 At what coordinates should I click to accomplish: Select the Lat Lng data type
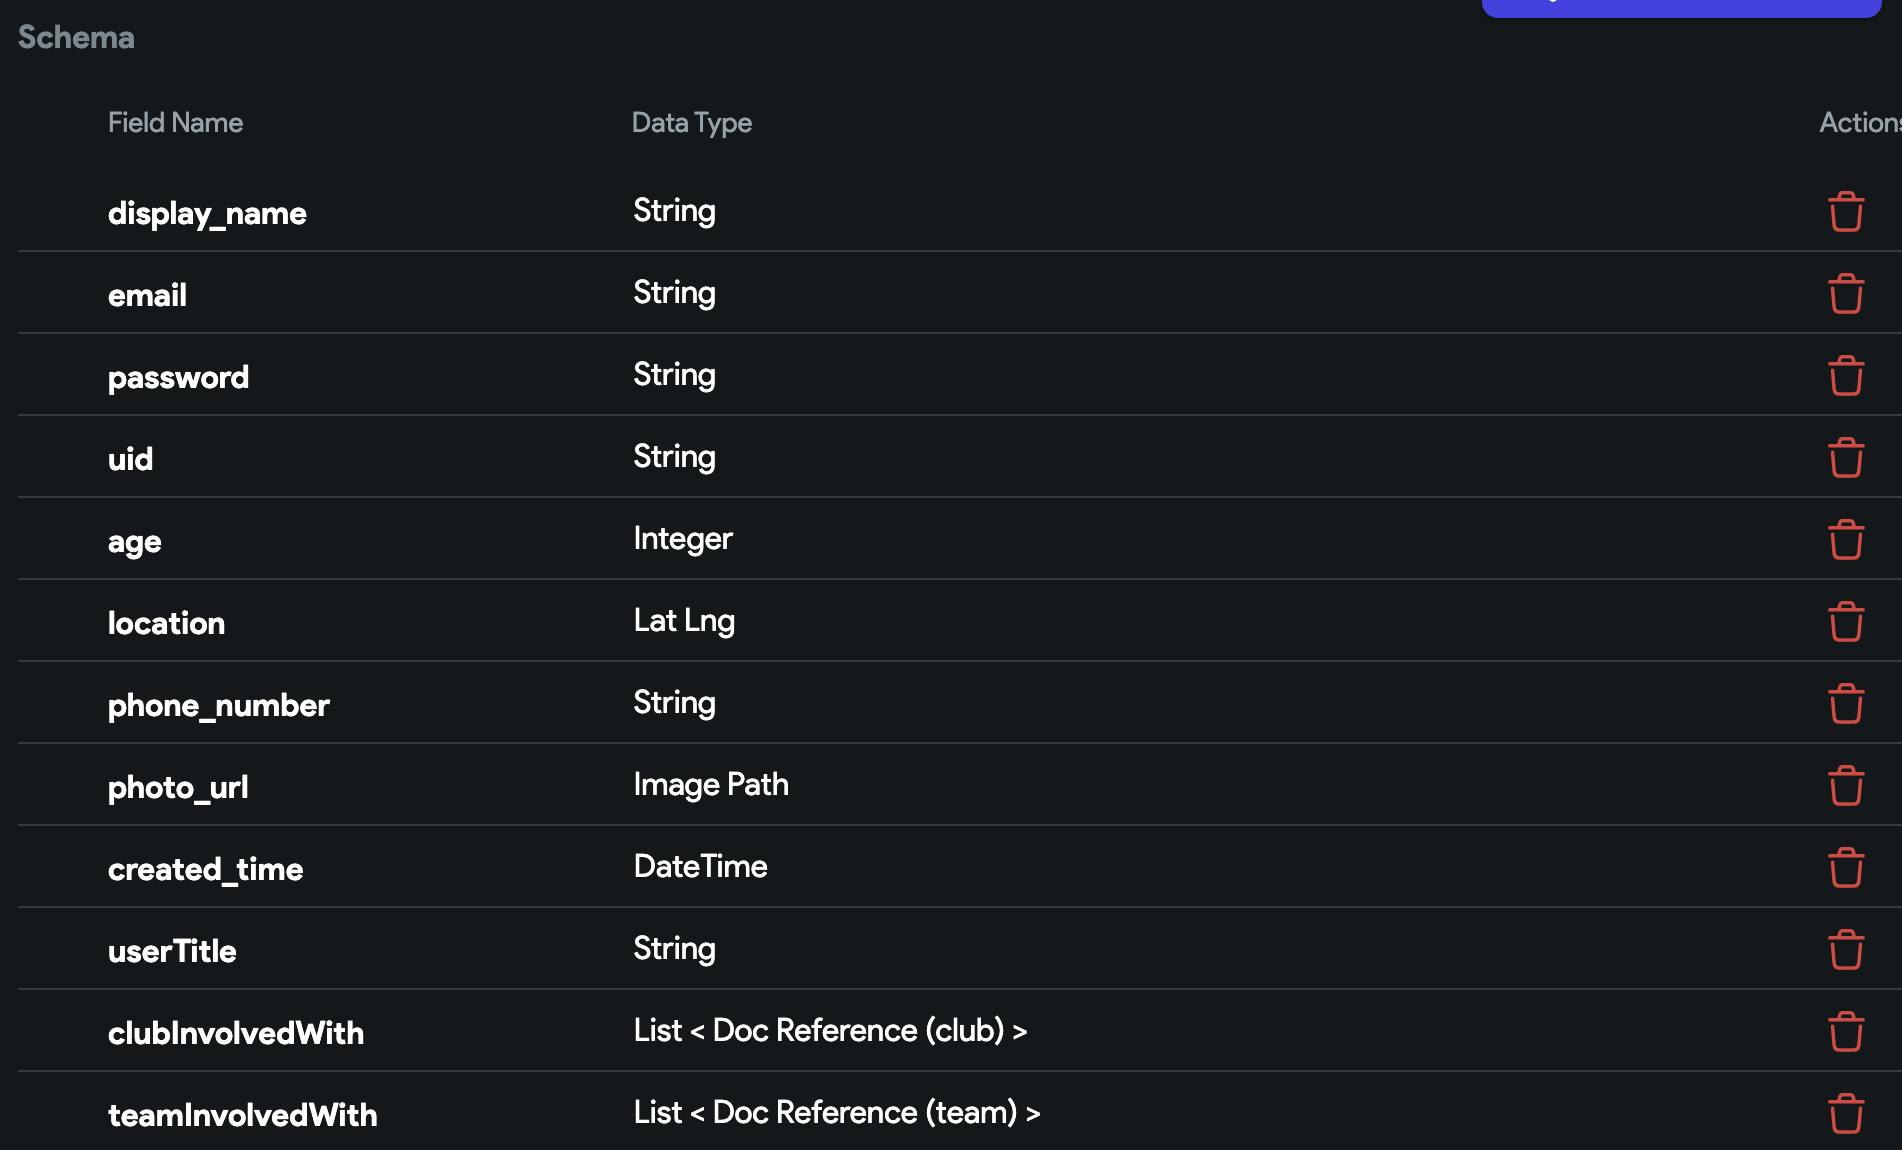pos(684,621)
